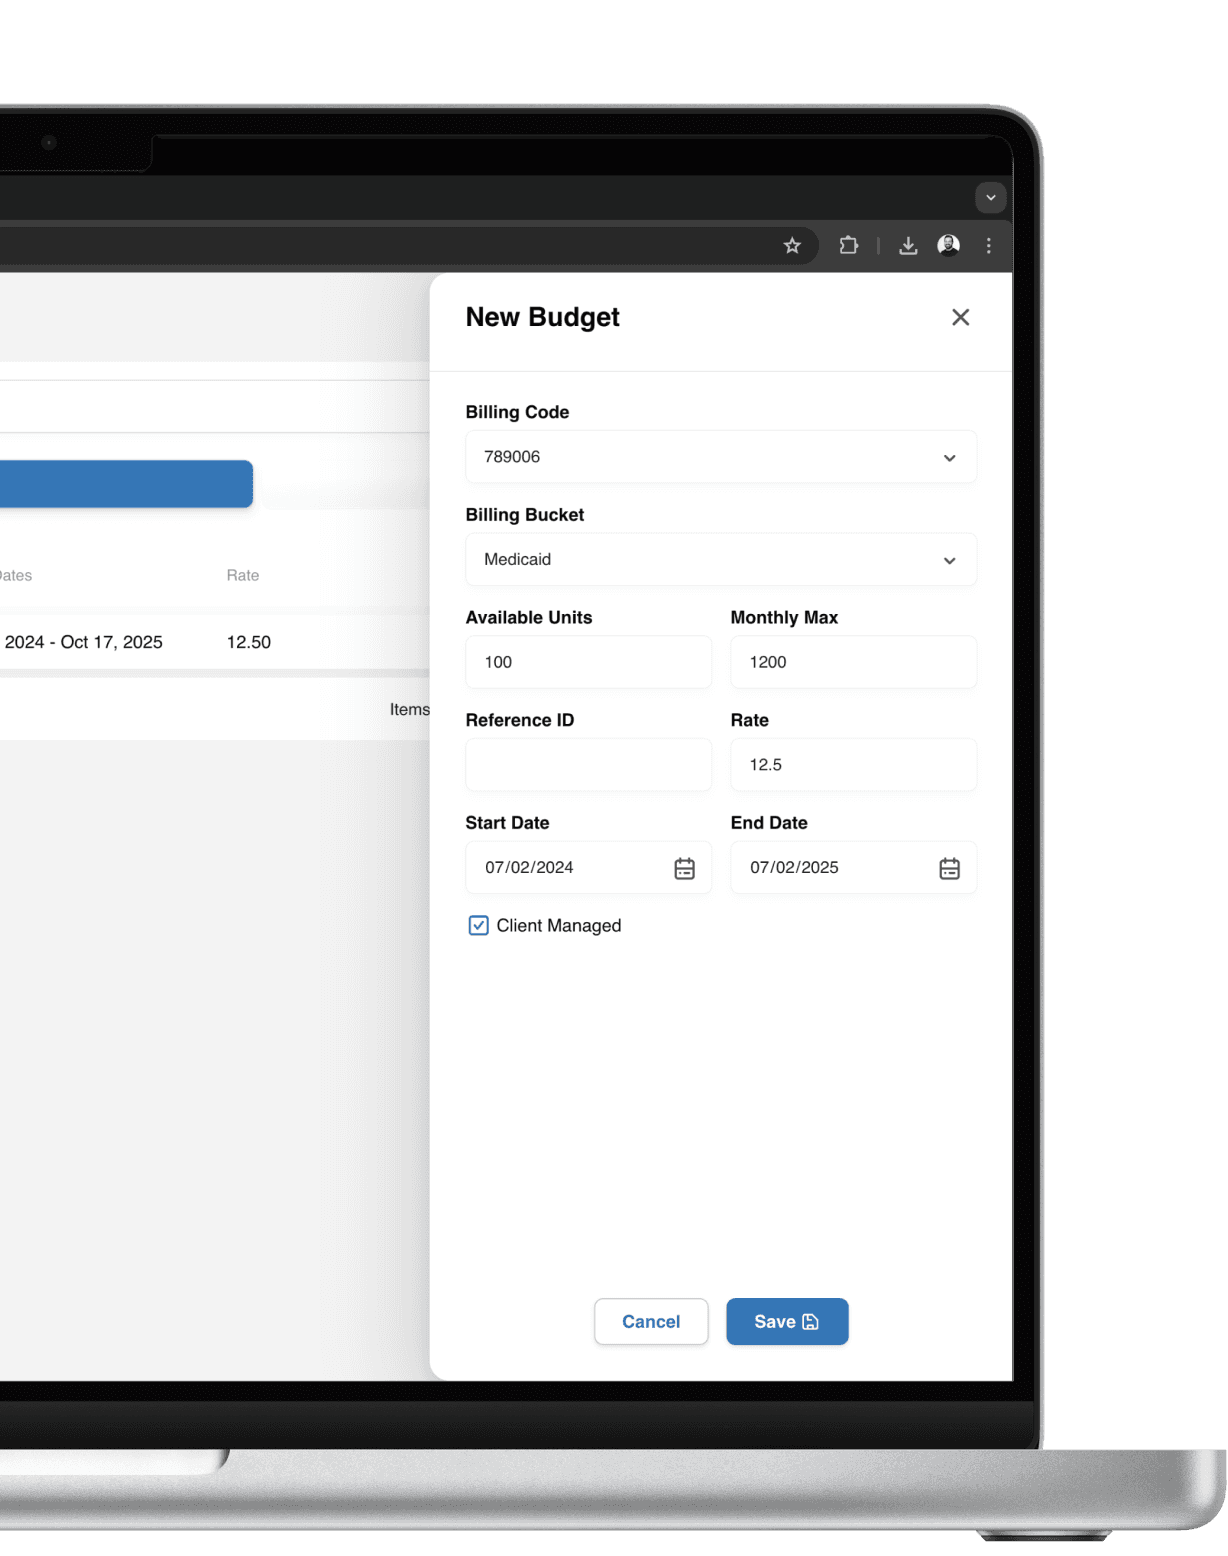
Task: Click the browser profile avatar
Action: 949,245
